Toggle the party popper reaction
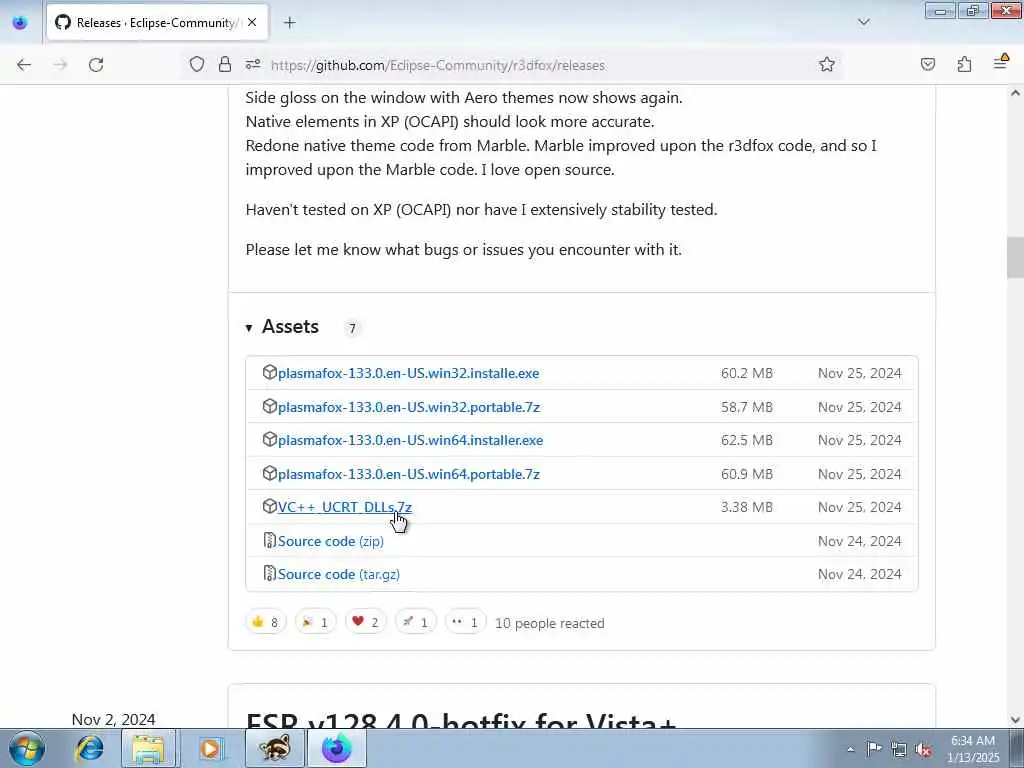The image size is (1024, 768). point(315,622)
